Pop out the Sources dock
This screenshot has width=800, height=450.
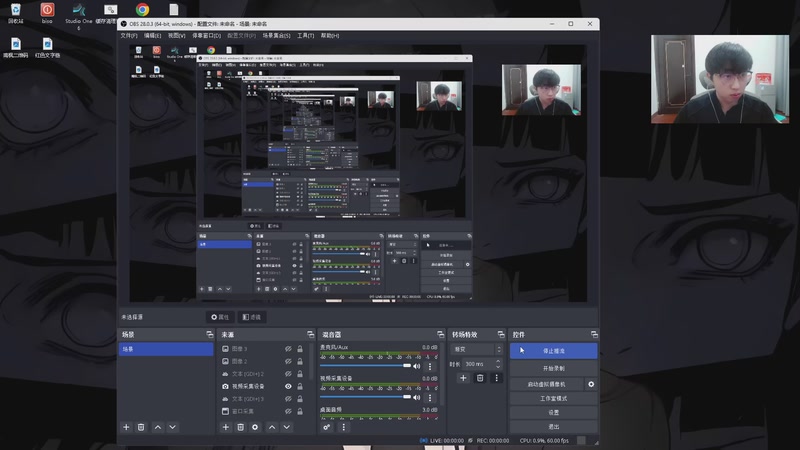(x=311, y=334)
